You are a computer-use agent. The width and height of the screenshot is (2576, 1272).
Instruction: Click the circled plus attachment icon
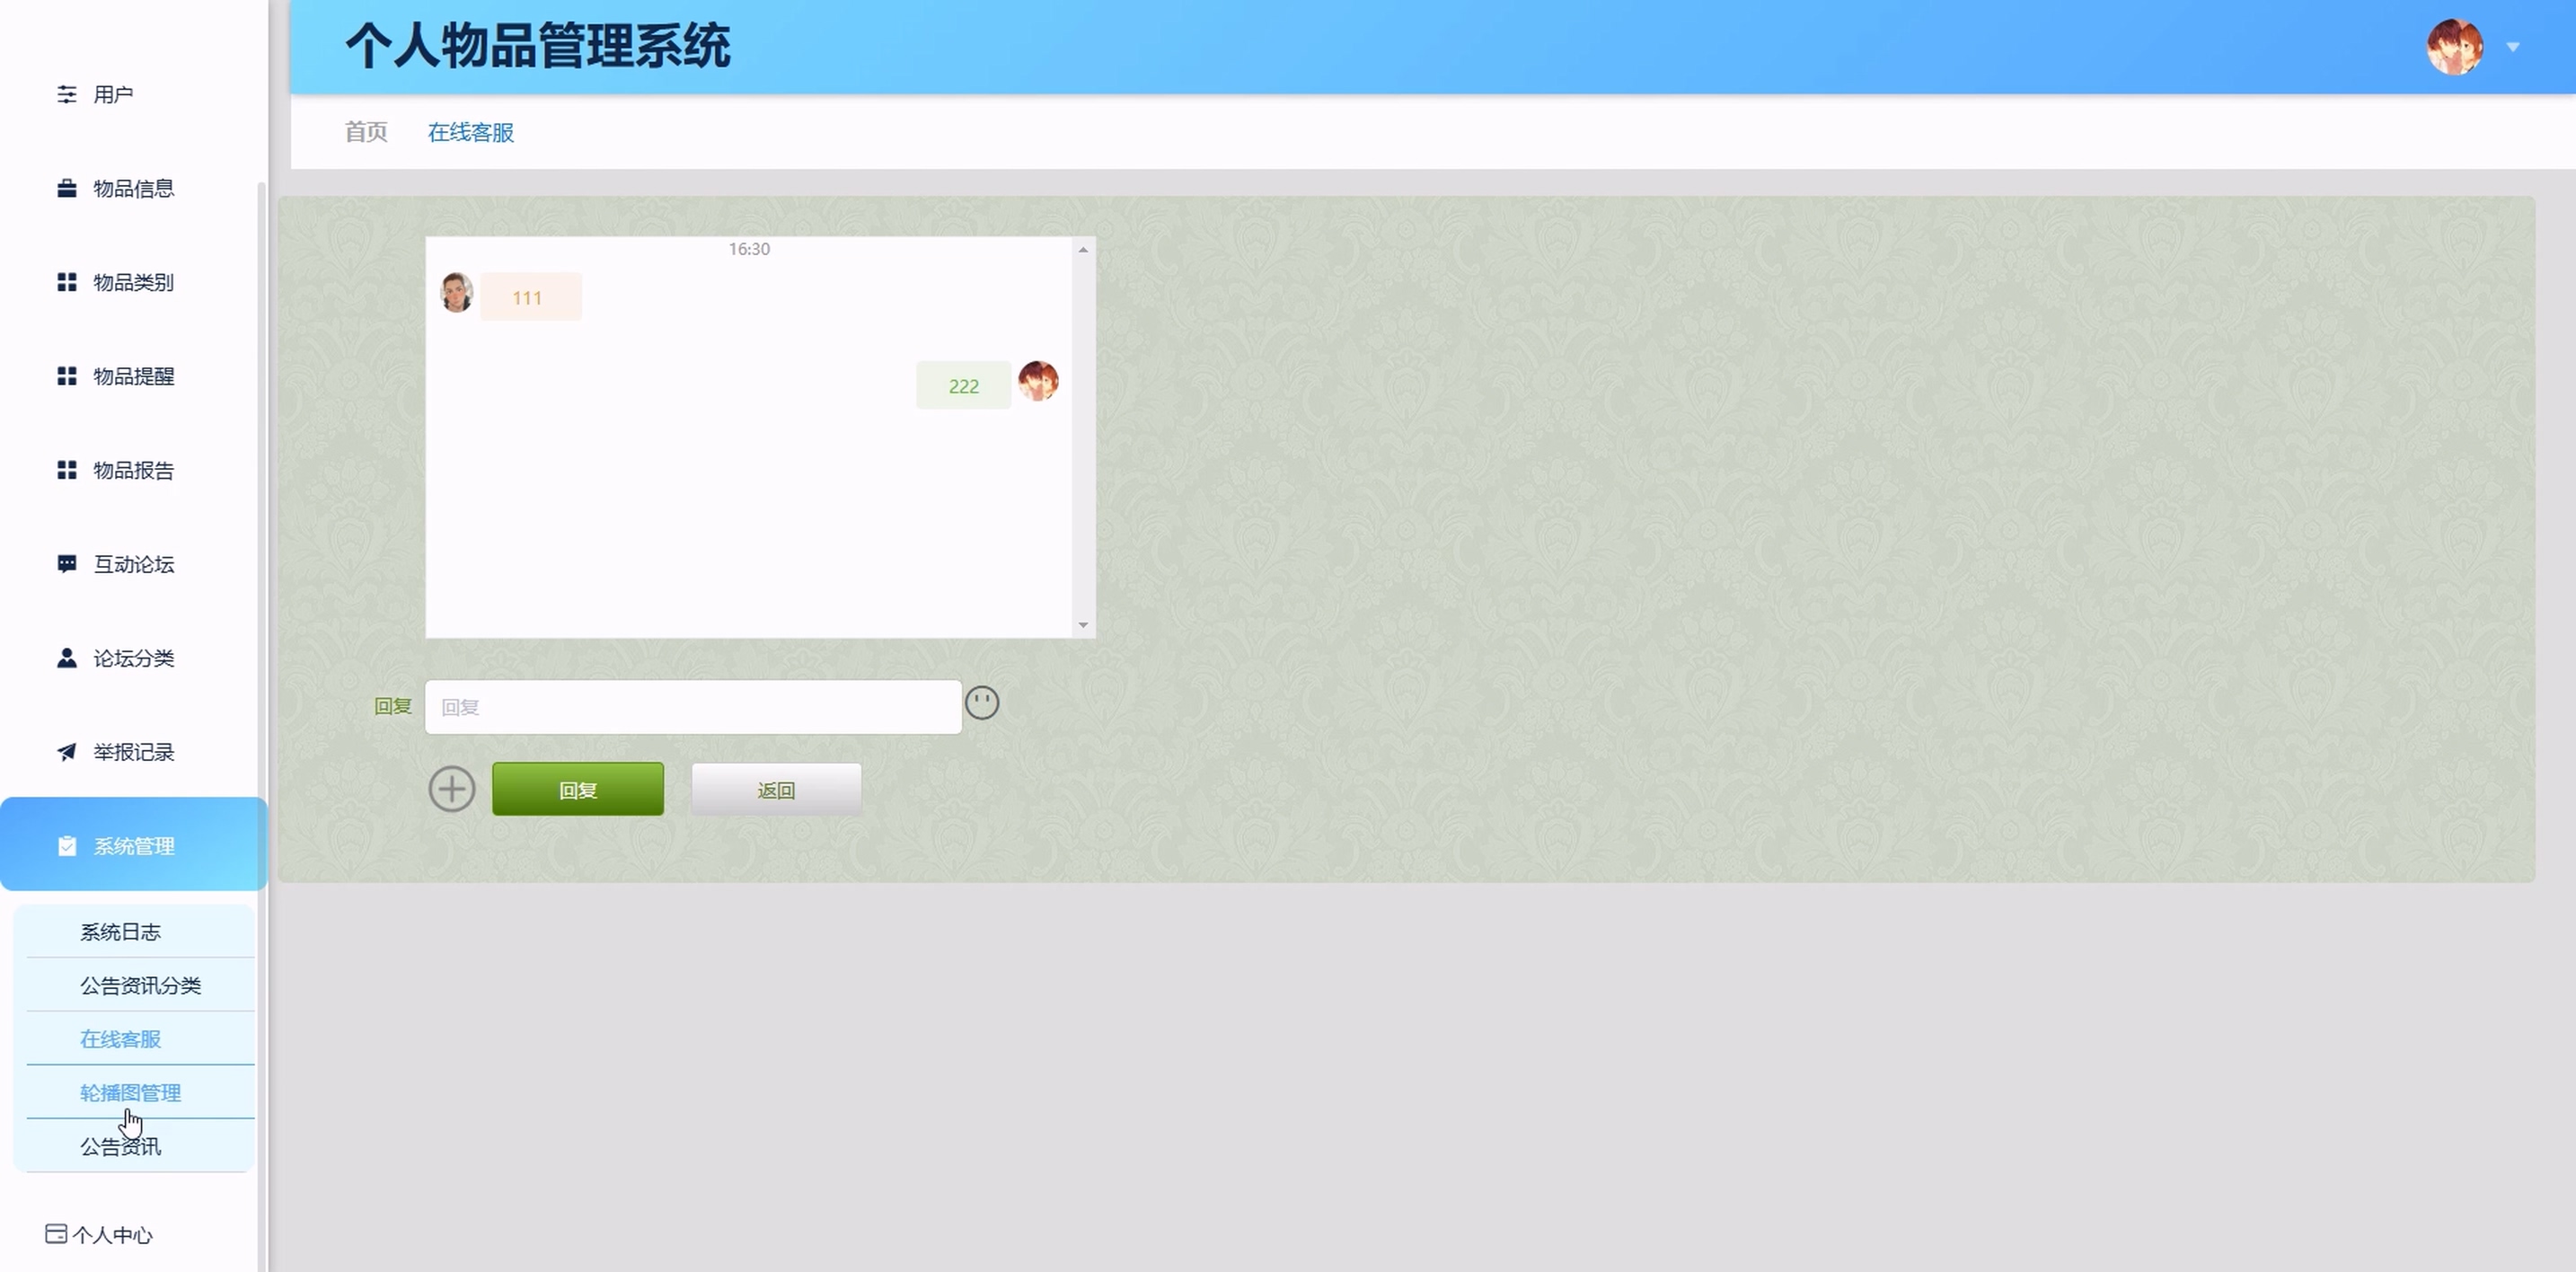(x=452, y=789)
